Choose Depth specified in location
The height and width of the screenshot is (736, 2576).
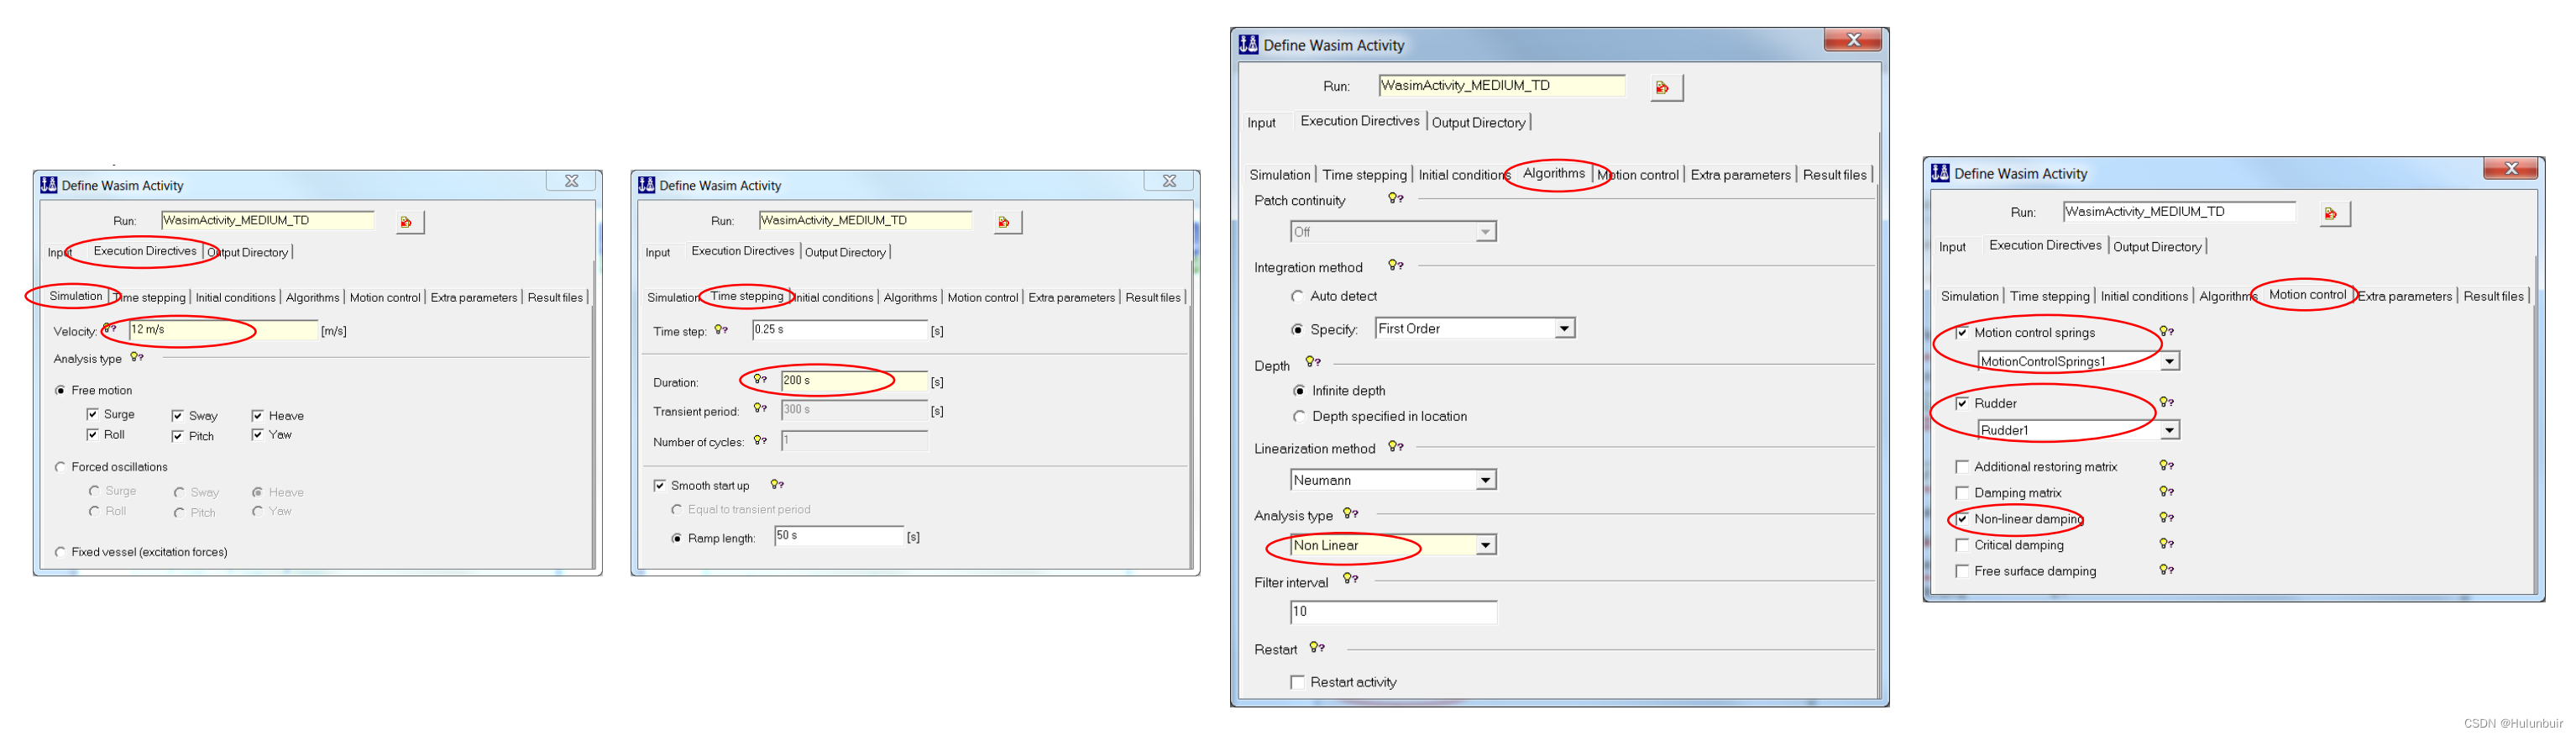click(x=1299, y=416)
